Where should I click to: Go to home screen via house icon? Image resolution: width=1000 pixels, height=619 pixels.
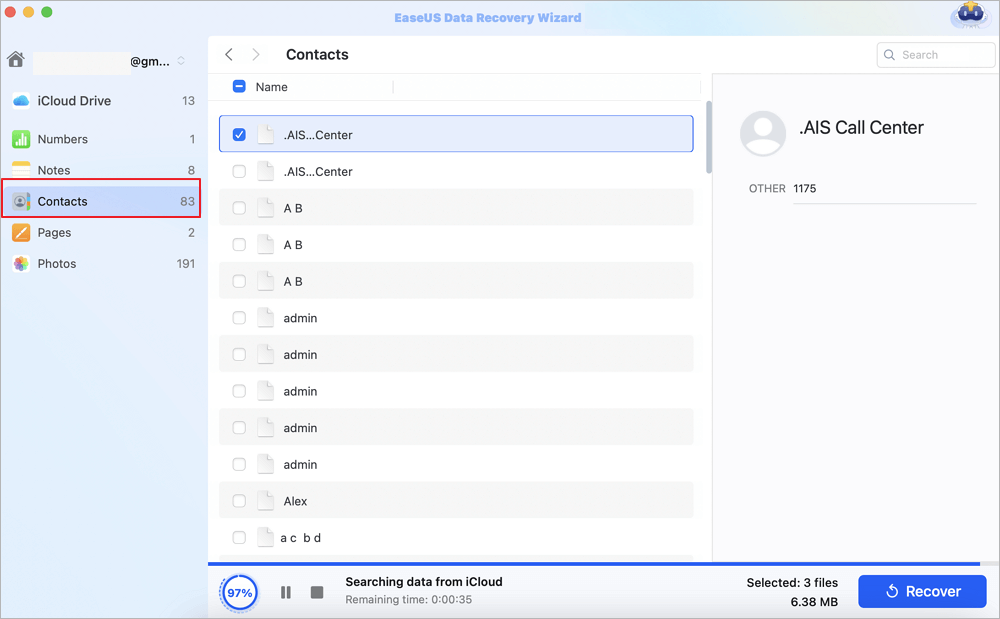[16, 60]
